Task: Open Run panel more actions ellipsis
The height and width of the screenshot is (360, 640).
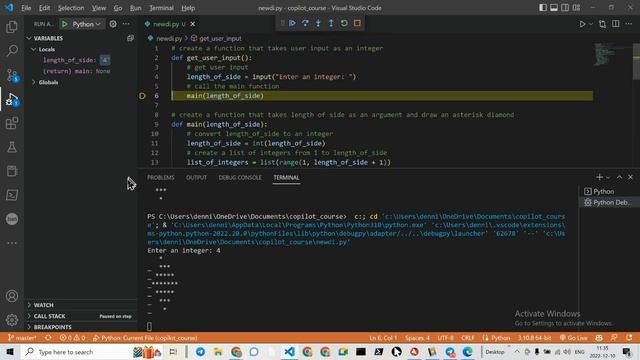Action: pos(126,24)
